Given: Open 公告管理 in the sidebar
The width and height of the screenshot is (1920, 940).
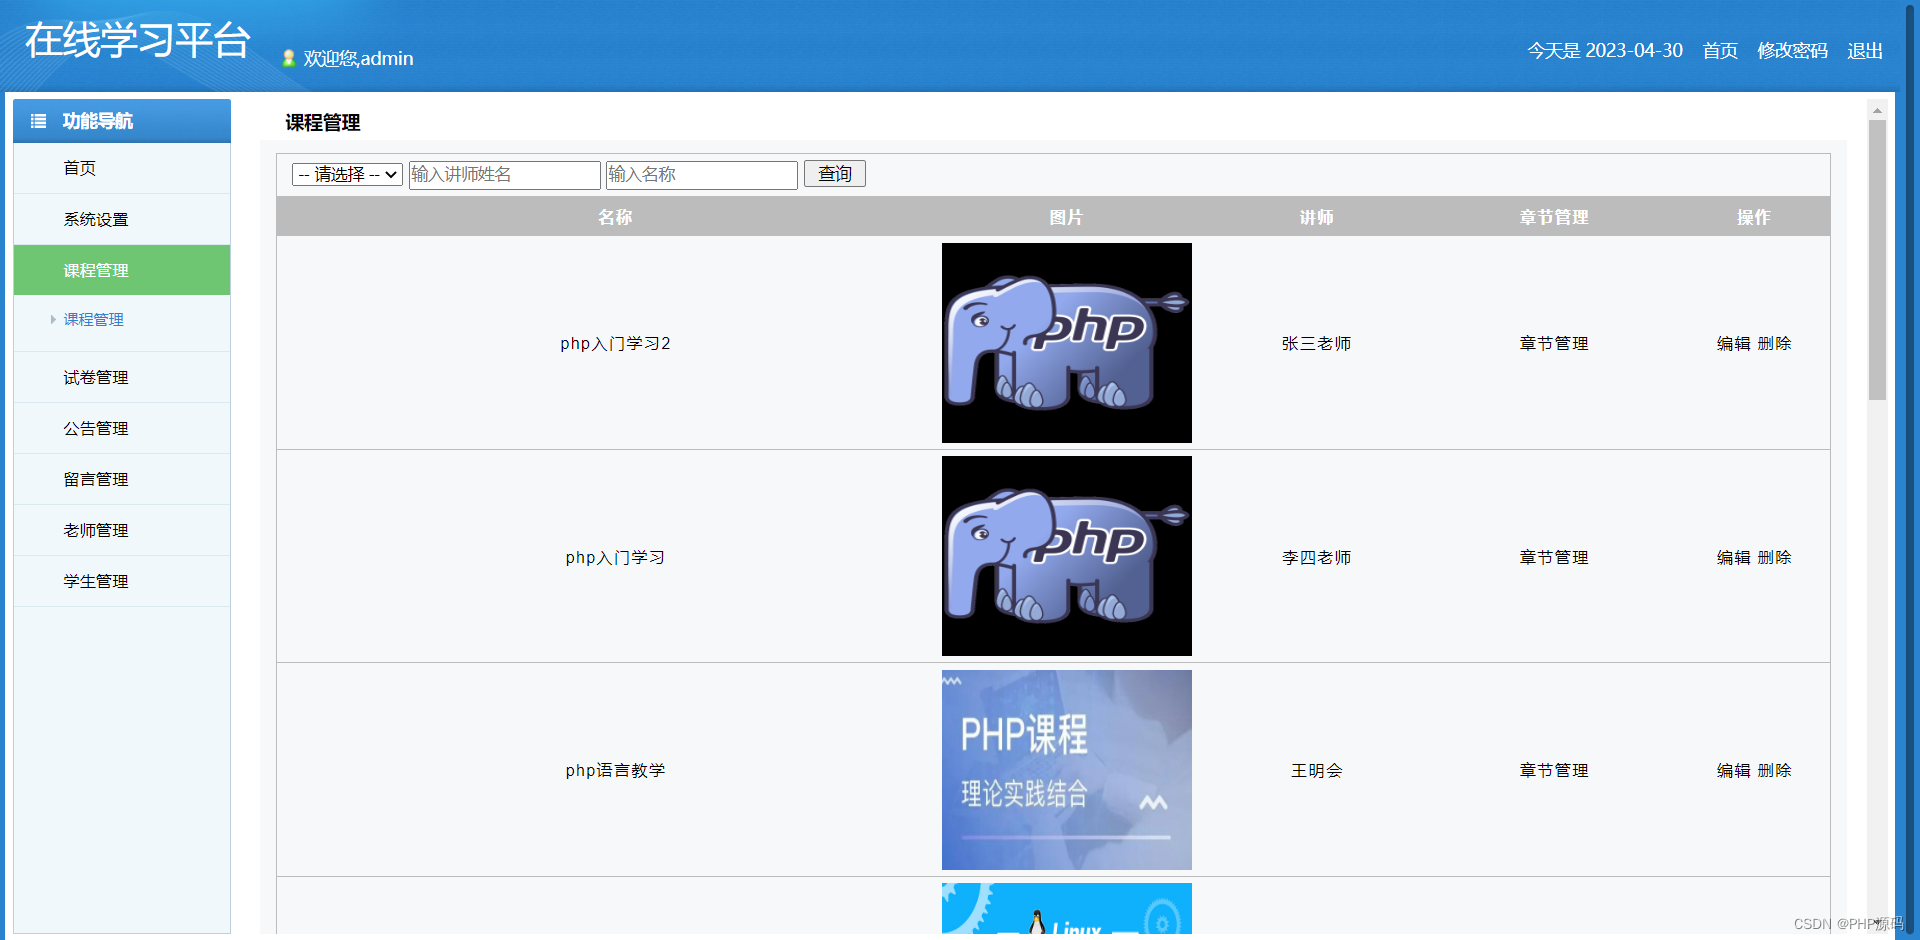Looking at the screenshot, I should tap(122, 428).
